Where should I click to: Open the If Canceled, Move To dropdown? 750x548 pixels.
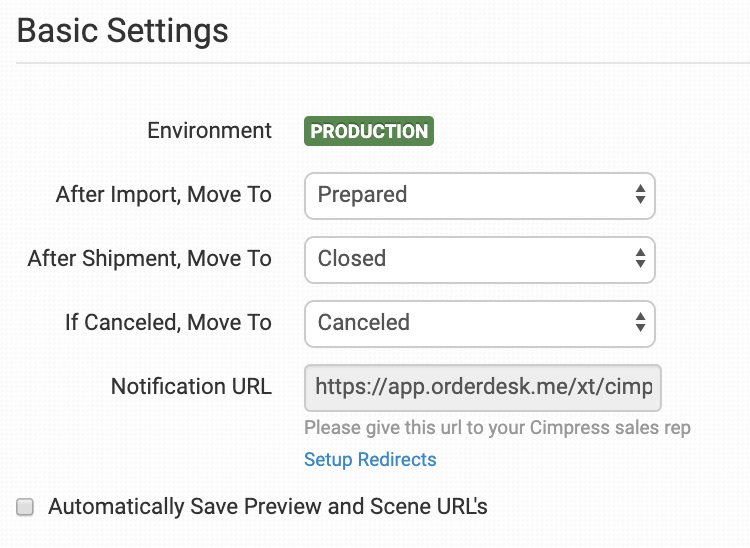479,323
